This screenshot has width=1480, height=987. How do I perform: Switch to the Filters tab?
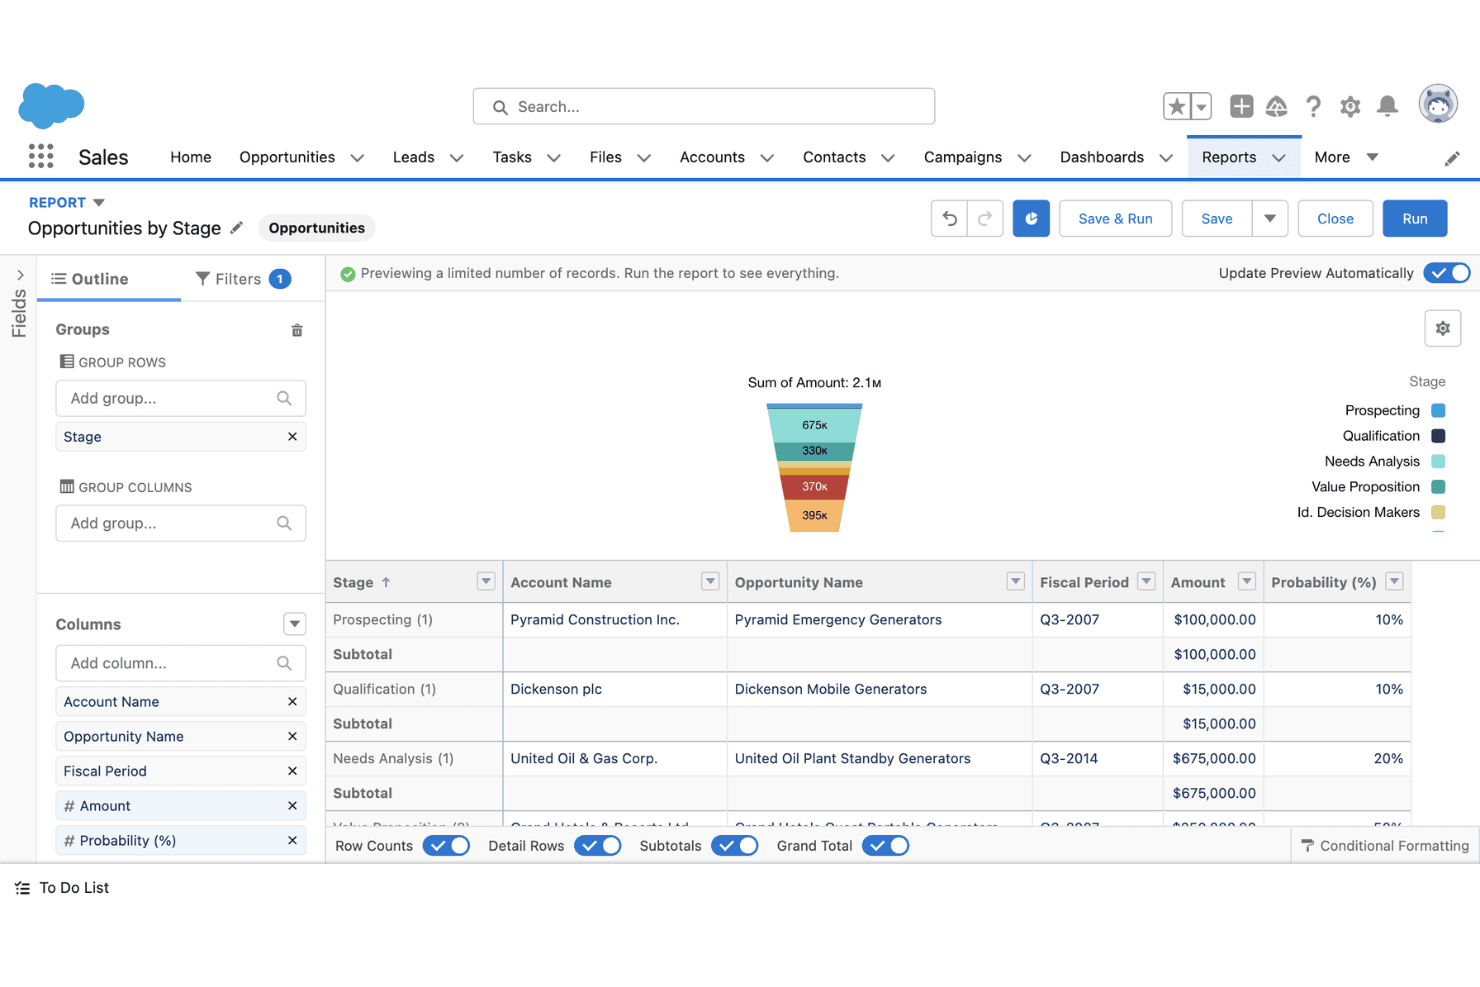point(243,279)
